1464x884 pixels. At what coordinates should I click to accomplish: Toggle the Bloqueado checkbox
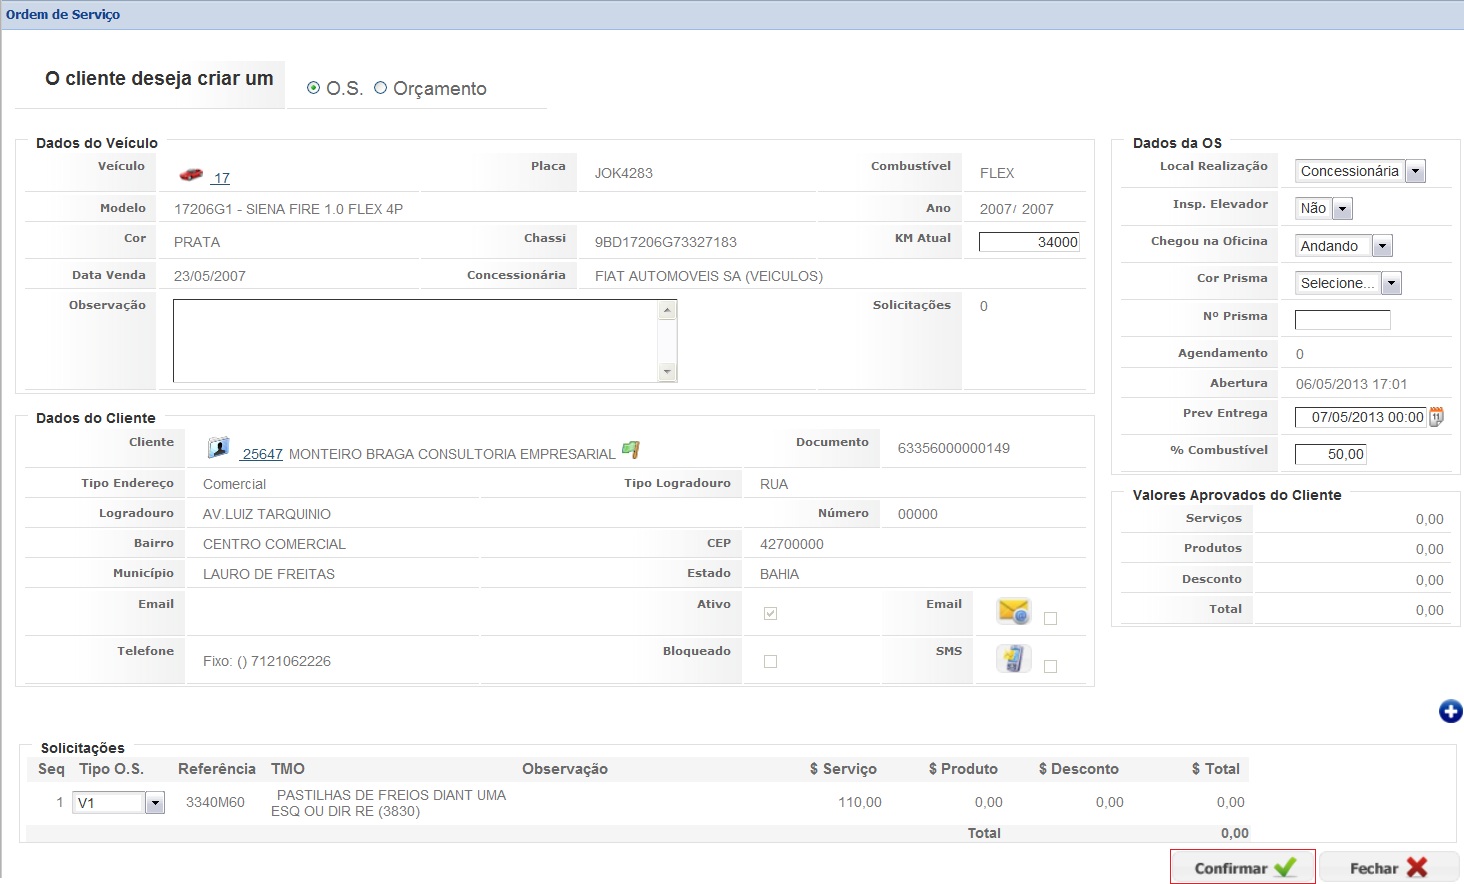tap(770, 661)
